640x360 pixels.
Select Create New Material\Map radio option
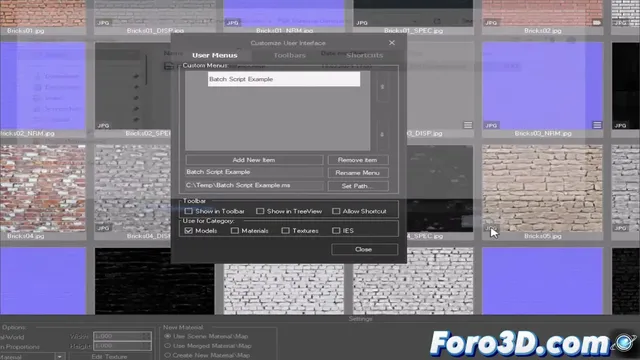pyautogui.click(x=167, y=355)
